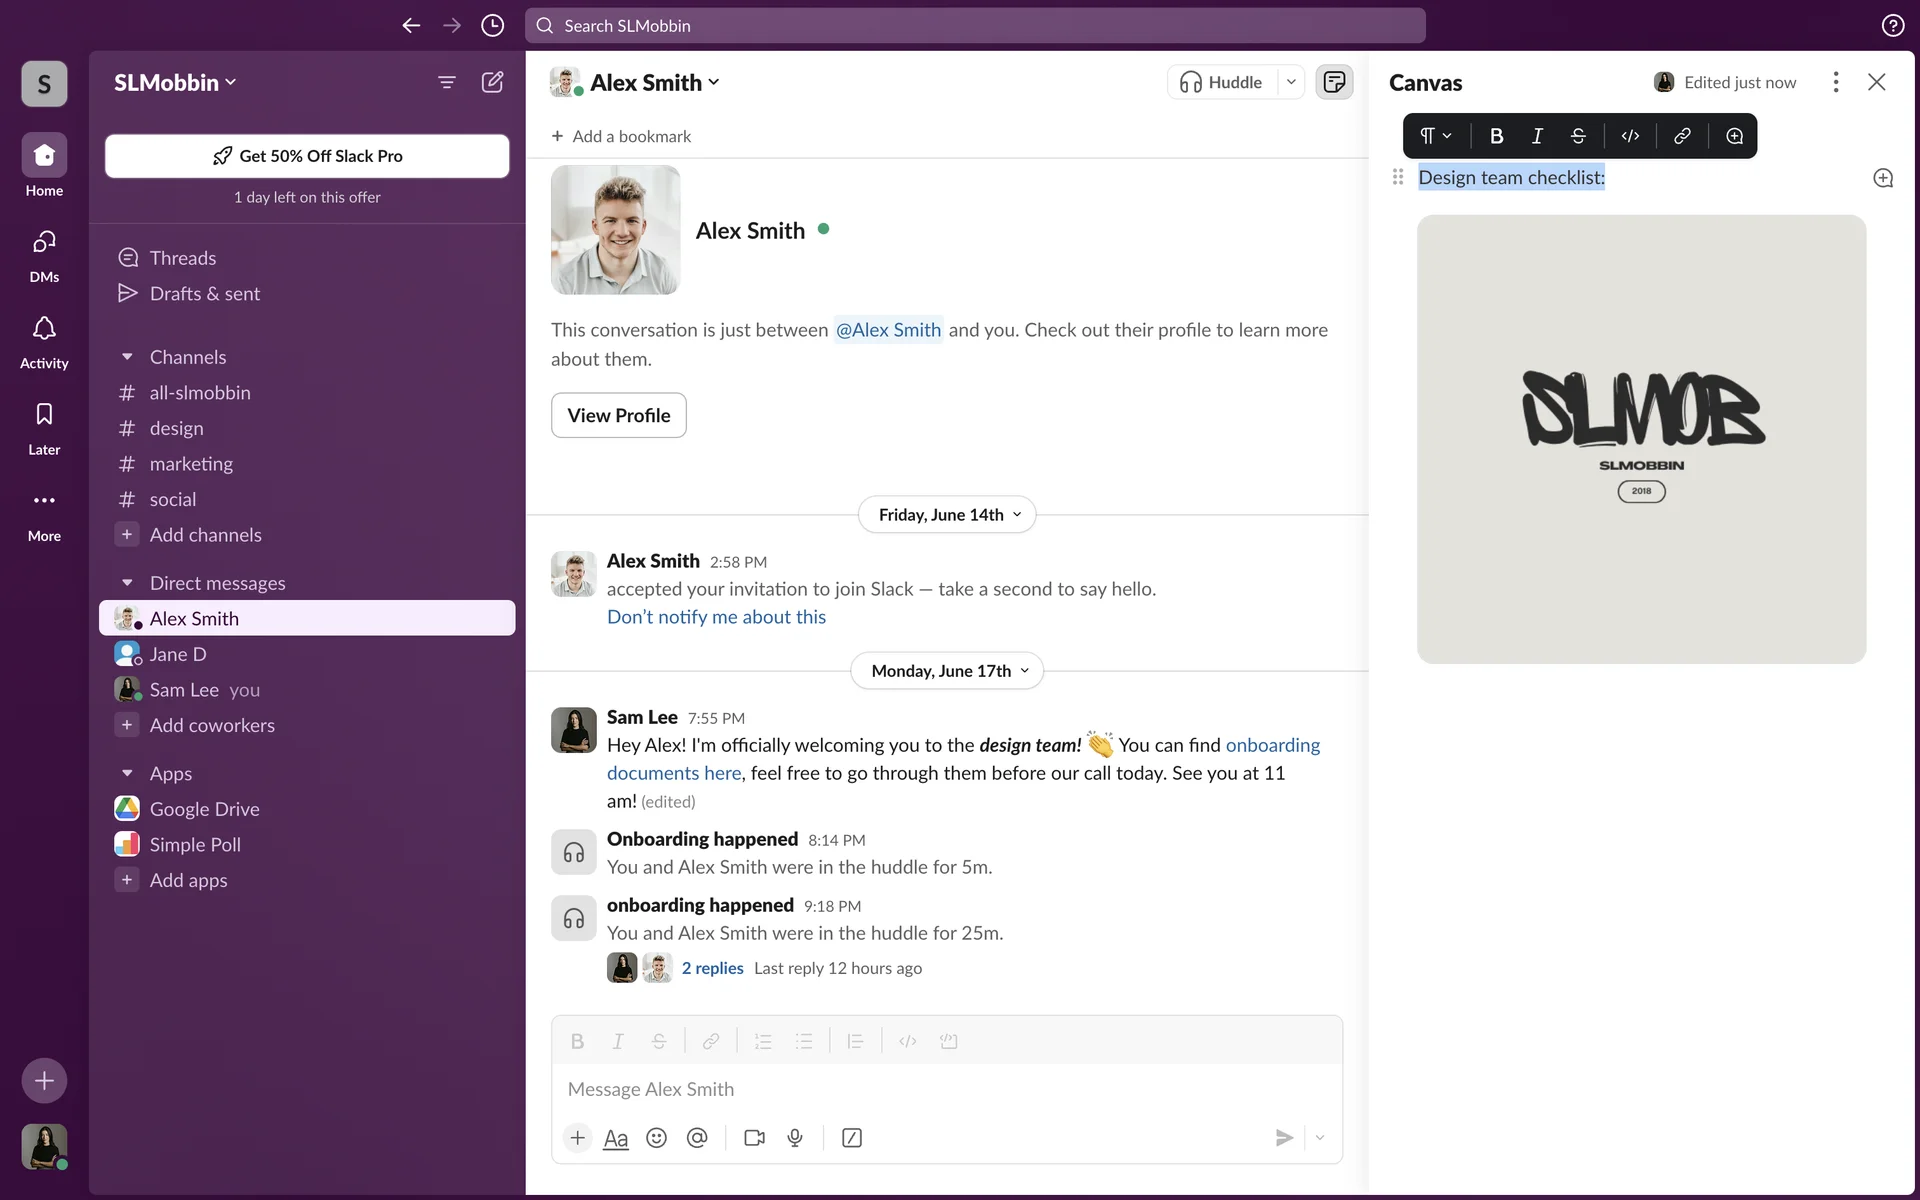
Task: Click the canvas icon in conversation header
Action: [1334, 82]
